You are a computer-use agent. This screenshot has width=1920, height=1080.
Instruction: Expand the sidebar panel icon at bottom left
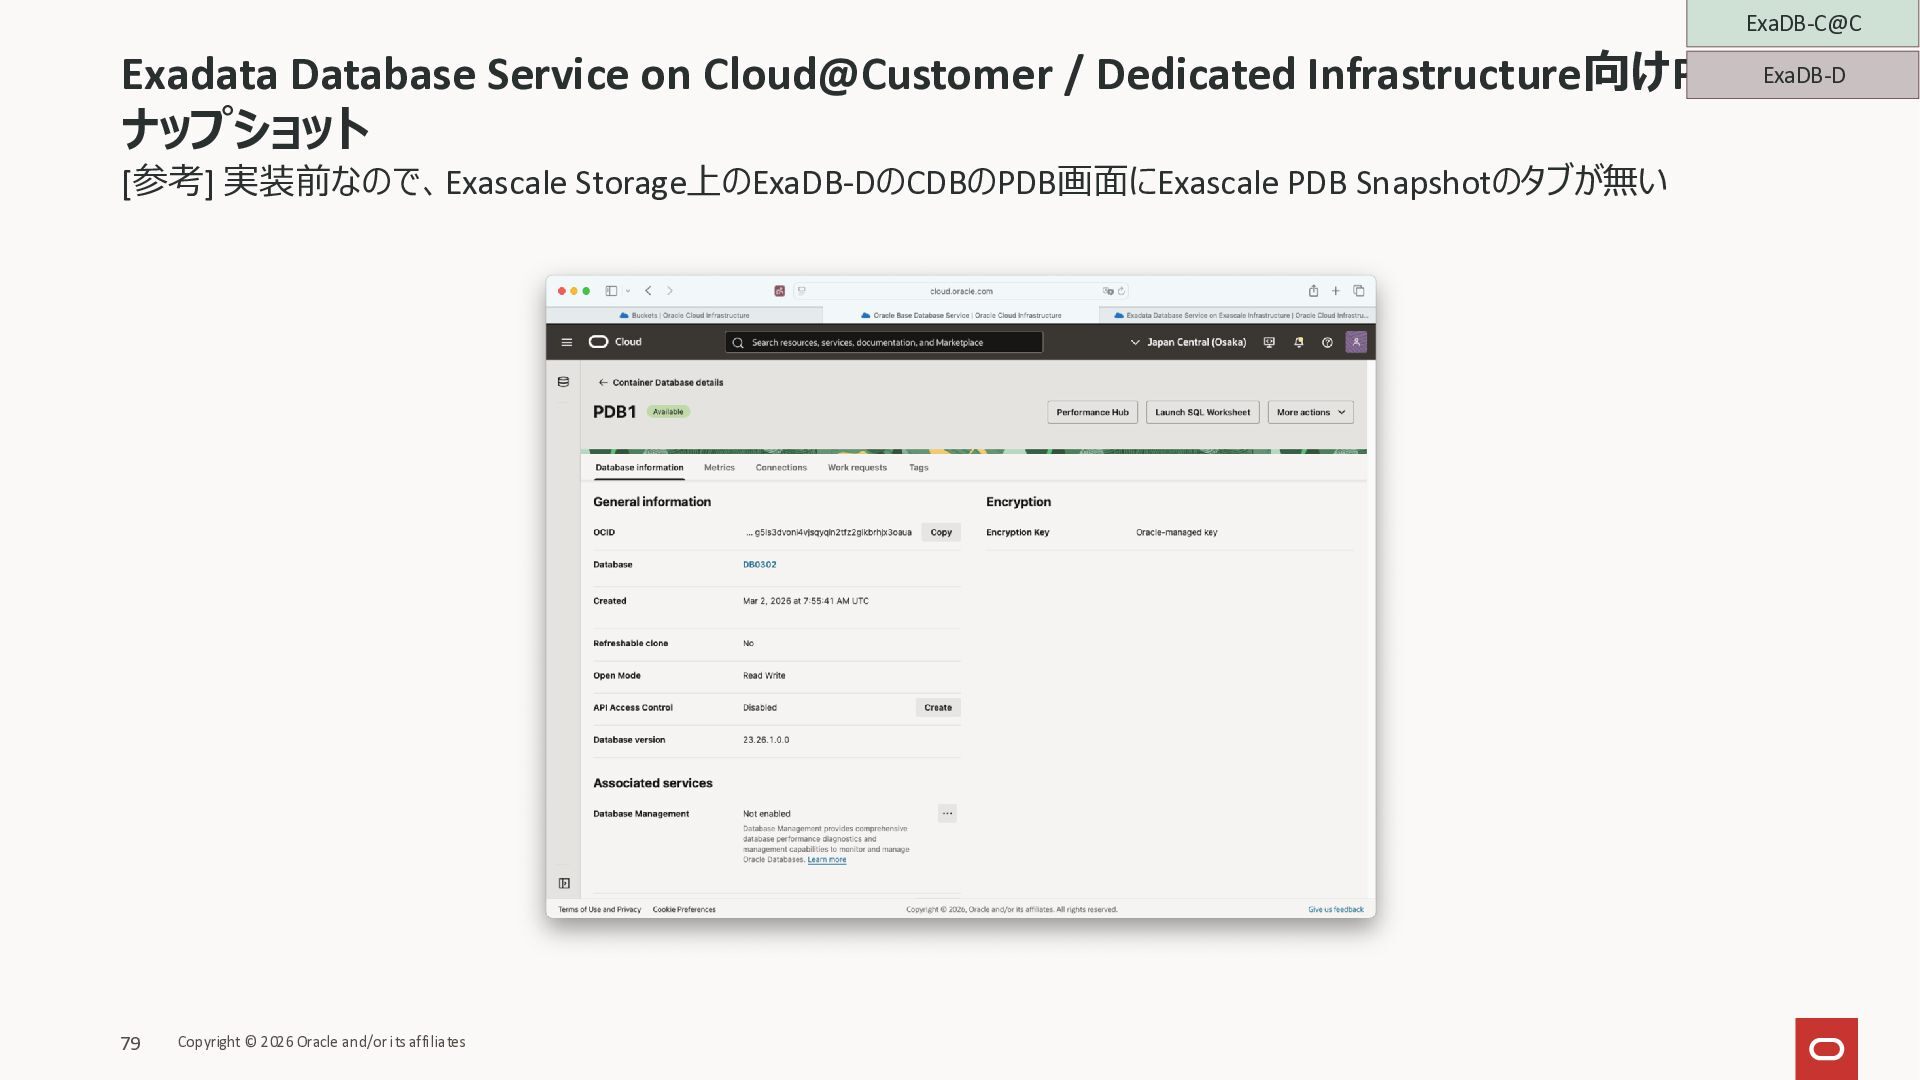pyautogui.click(x=564, y=883)
